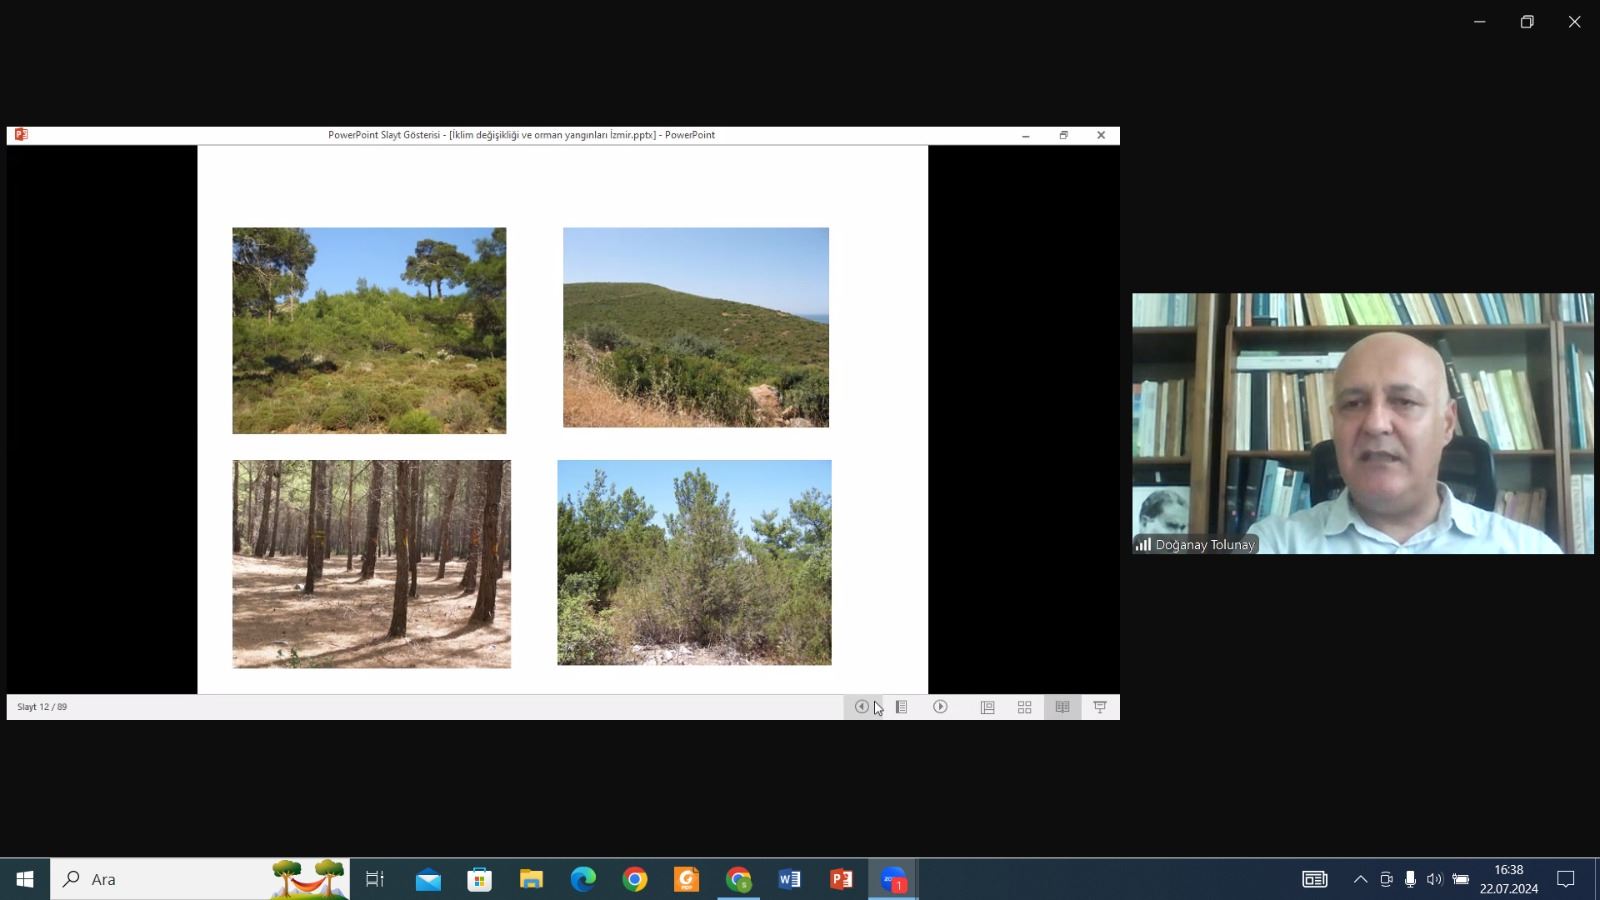
Task: Click the forest trunks photo on the slide
Action: tap(371, 564)
